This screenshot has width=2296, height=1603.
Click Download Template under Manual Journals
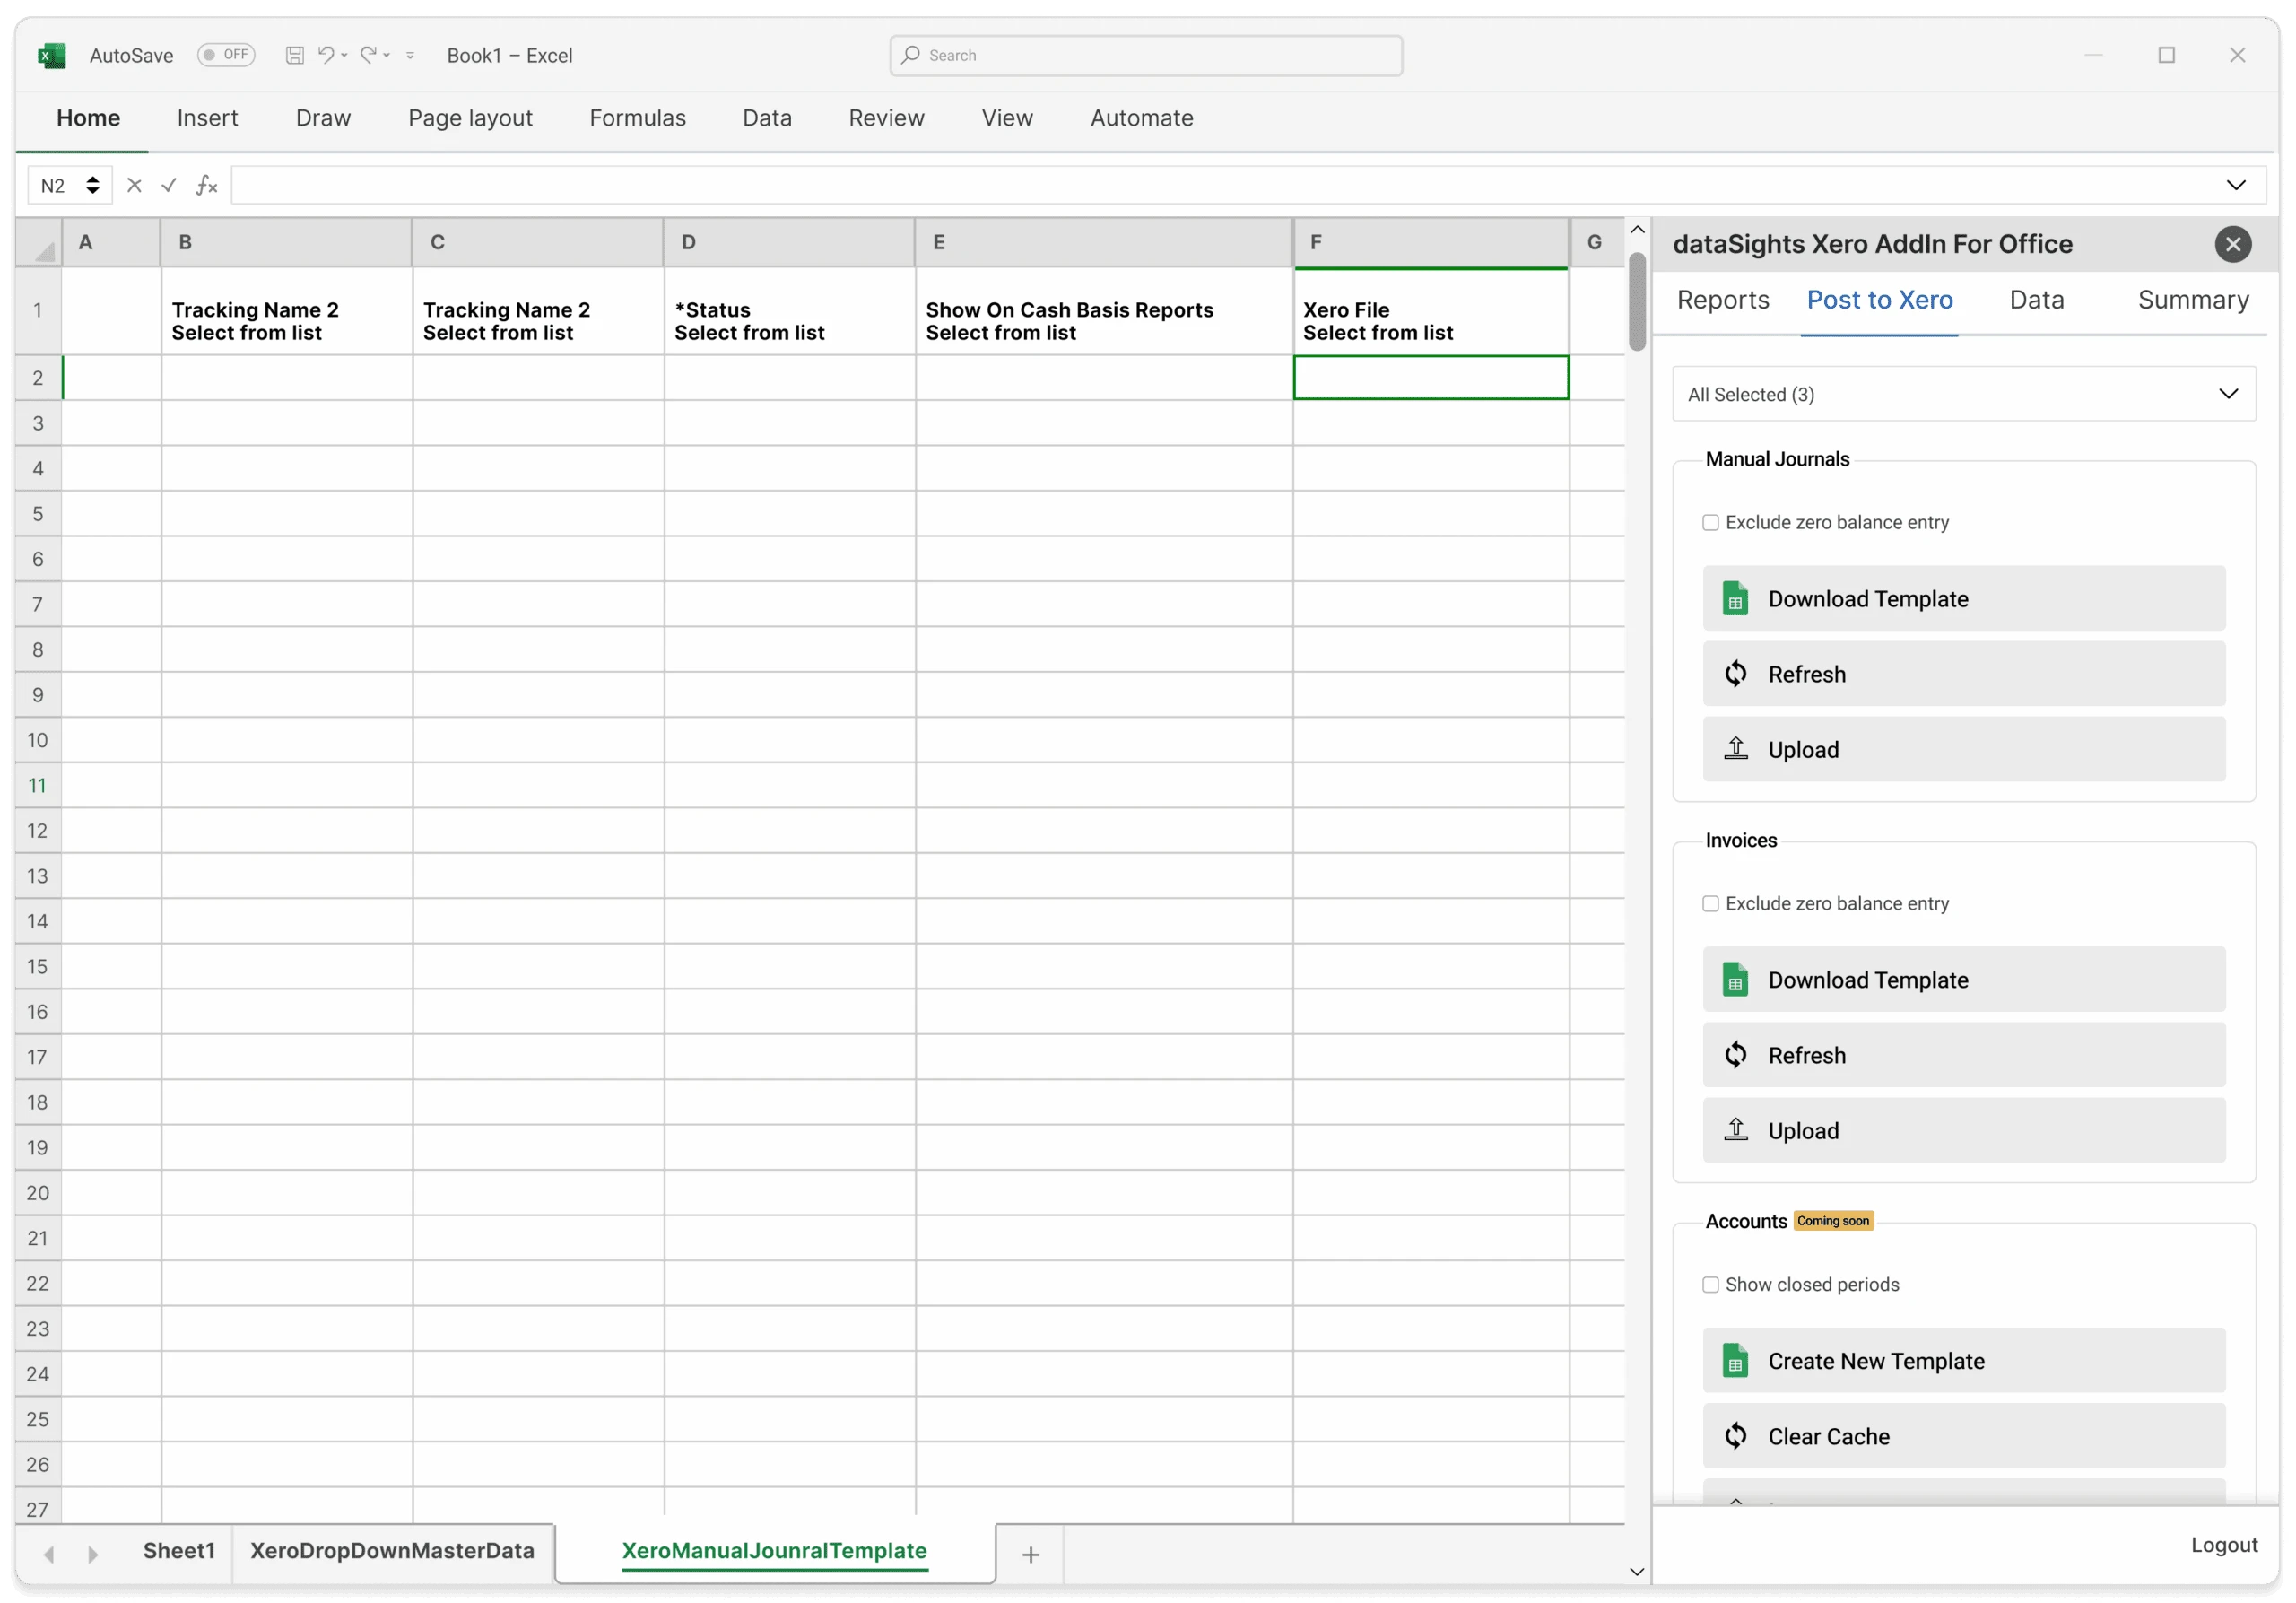tap(1964, 599)
